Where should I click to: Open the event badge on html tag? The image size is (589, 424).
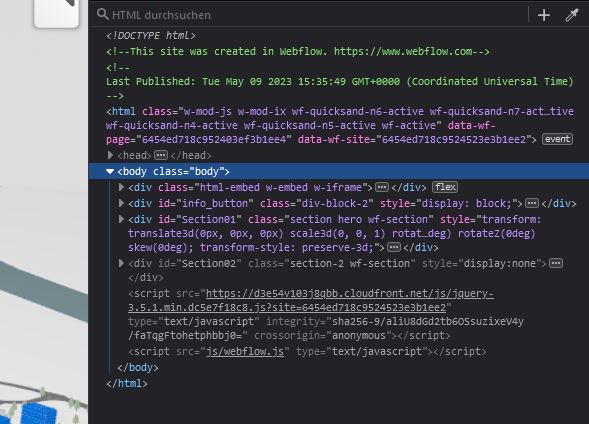[557, 139]
